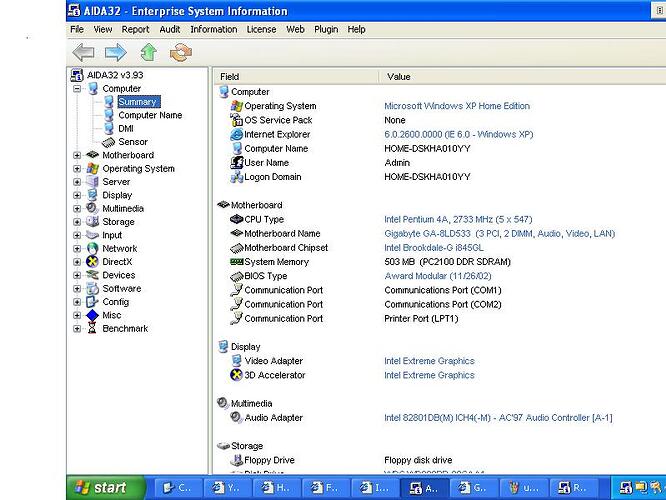Click the forward arrow toolbar icon

point(116,52)
